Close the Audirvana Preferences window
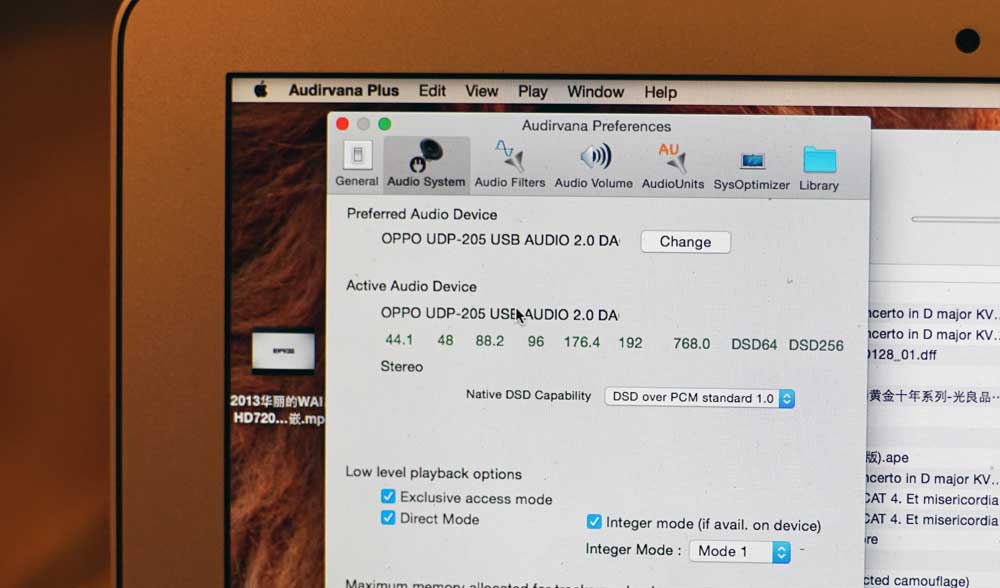 point(342,124)
